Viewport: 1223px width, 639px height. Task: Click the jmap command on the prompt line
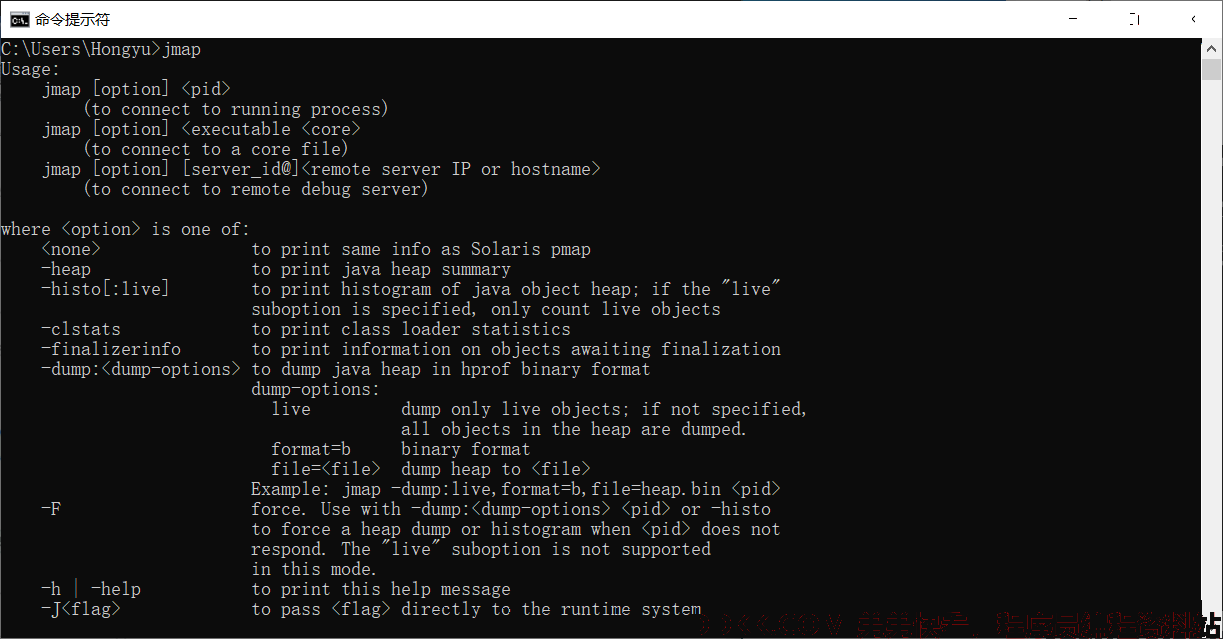click(181, 49)
